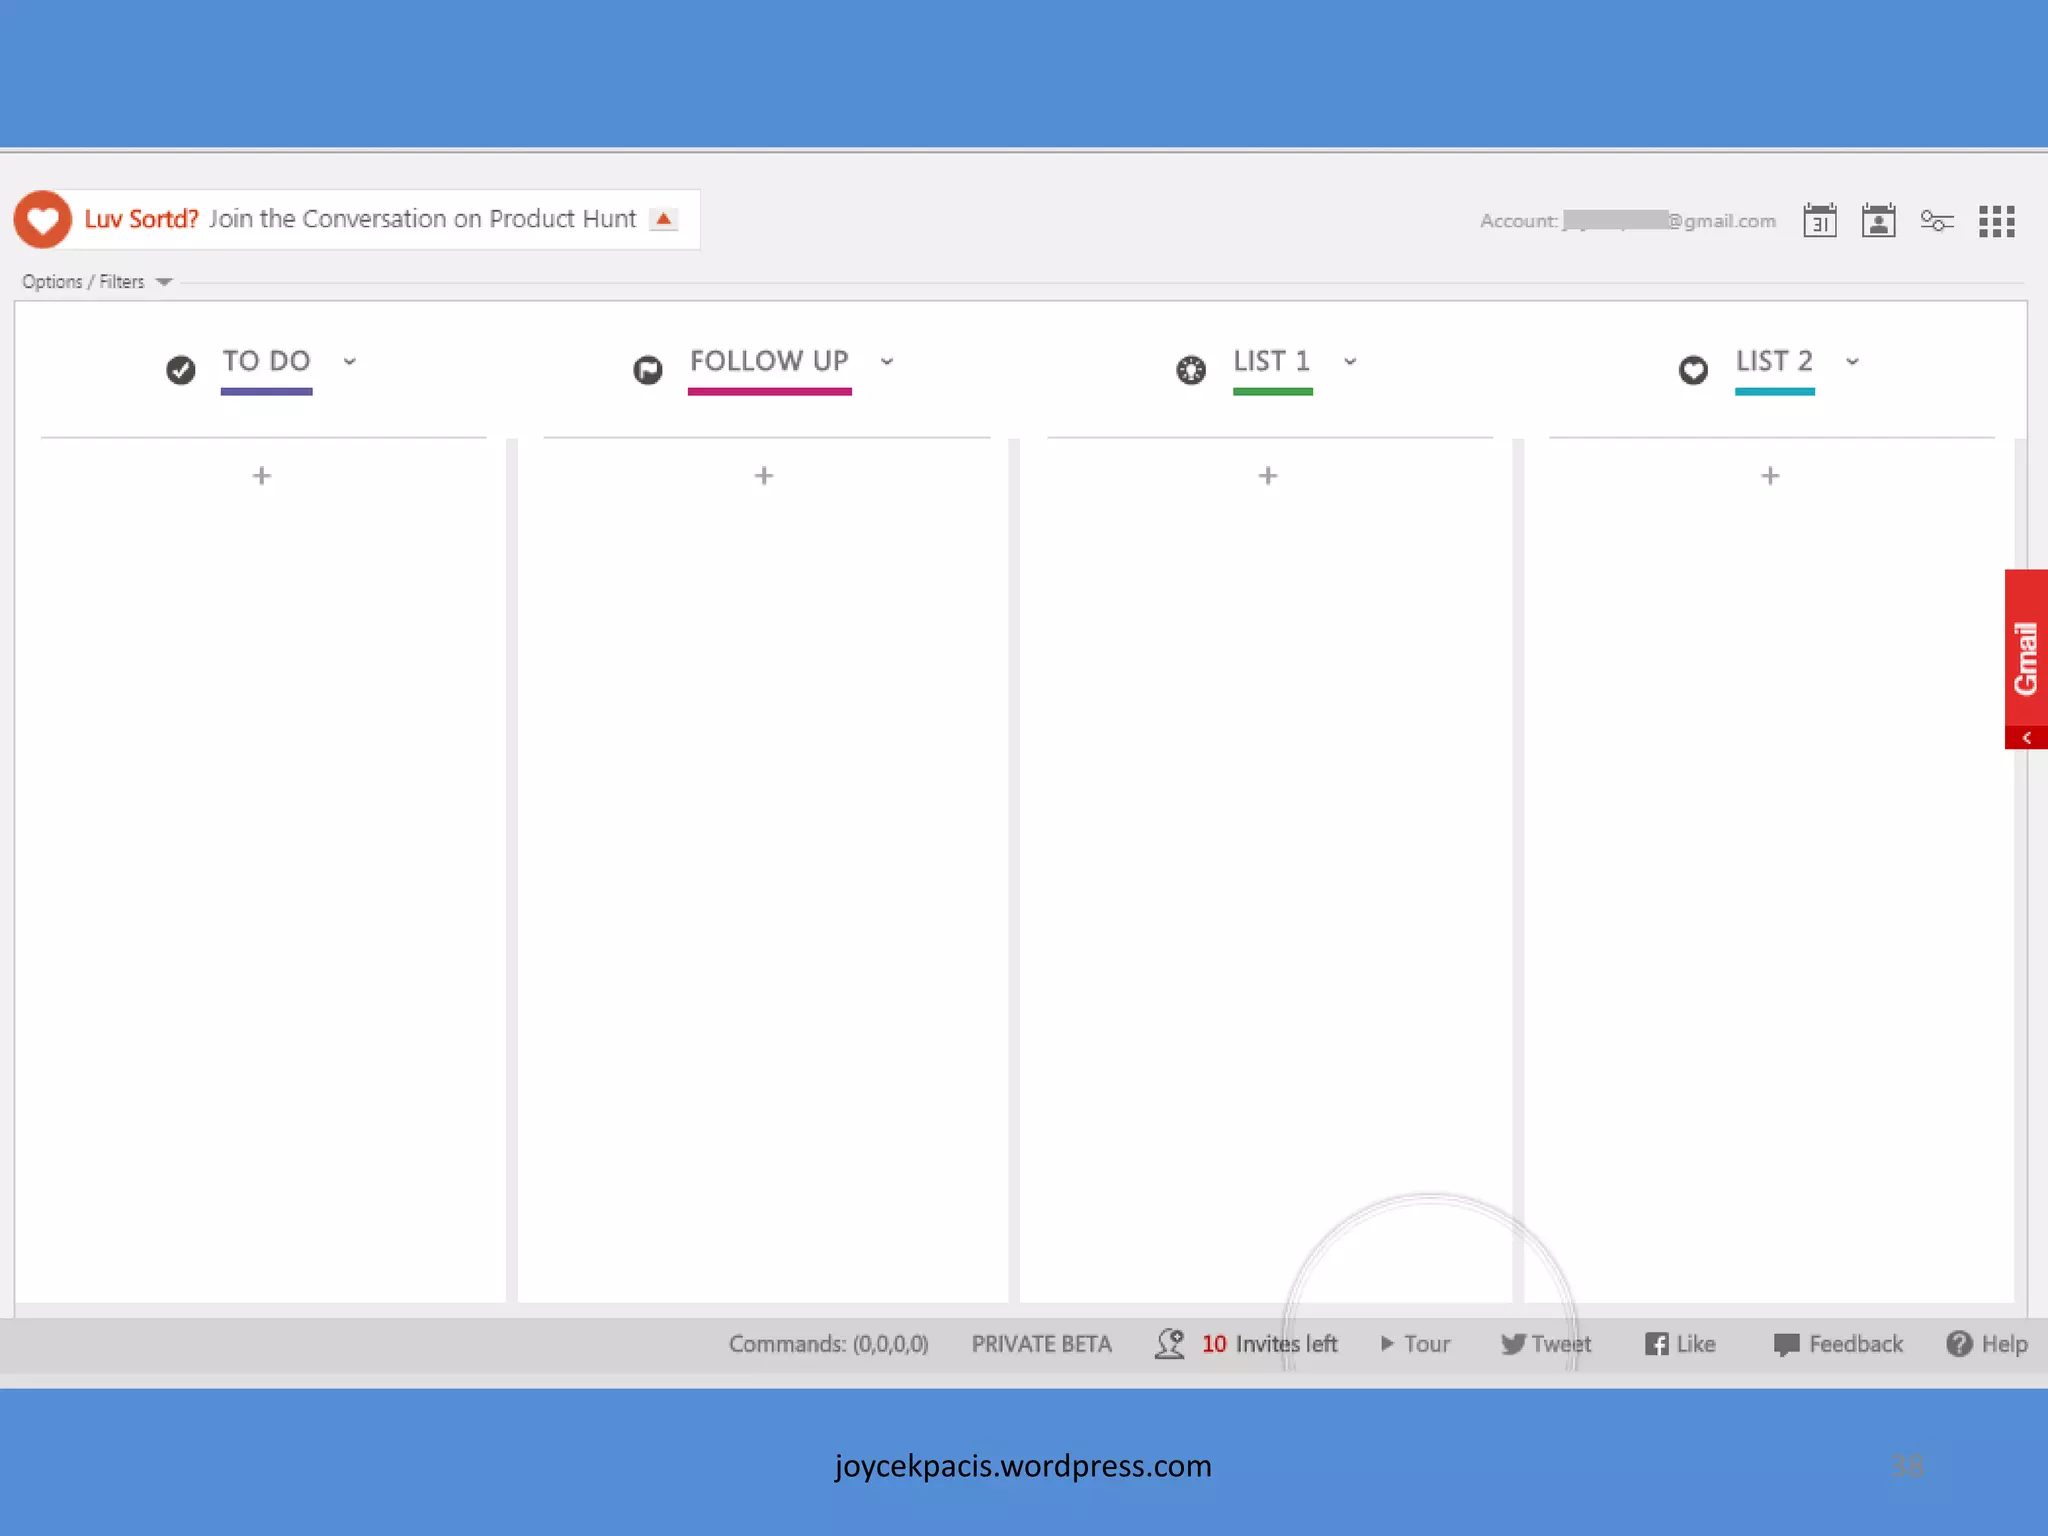Click the orange heart logo icon
Image resolution: width=2048 pixels, height=1536 pixels.
point(42,219)
